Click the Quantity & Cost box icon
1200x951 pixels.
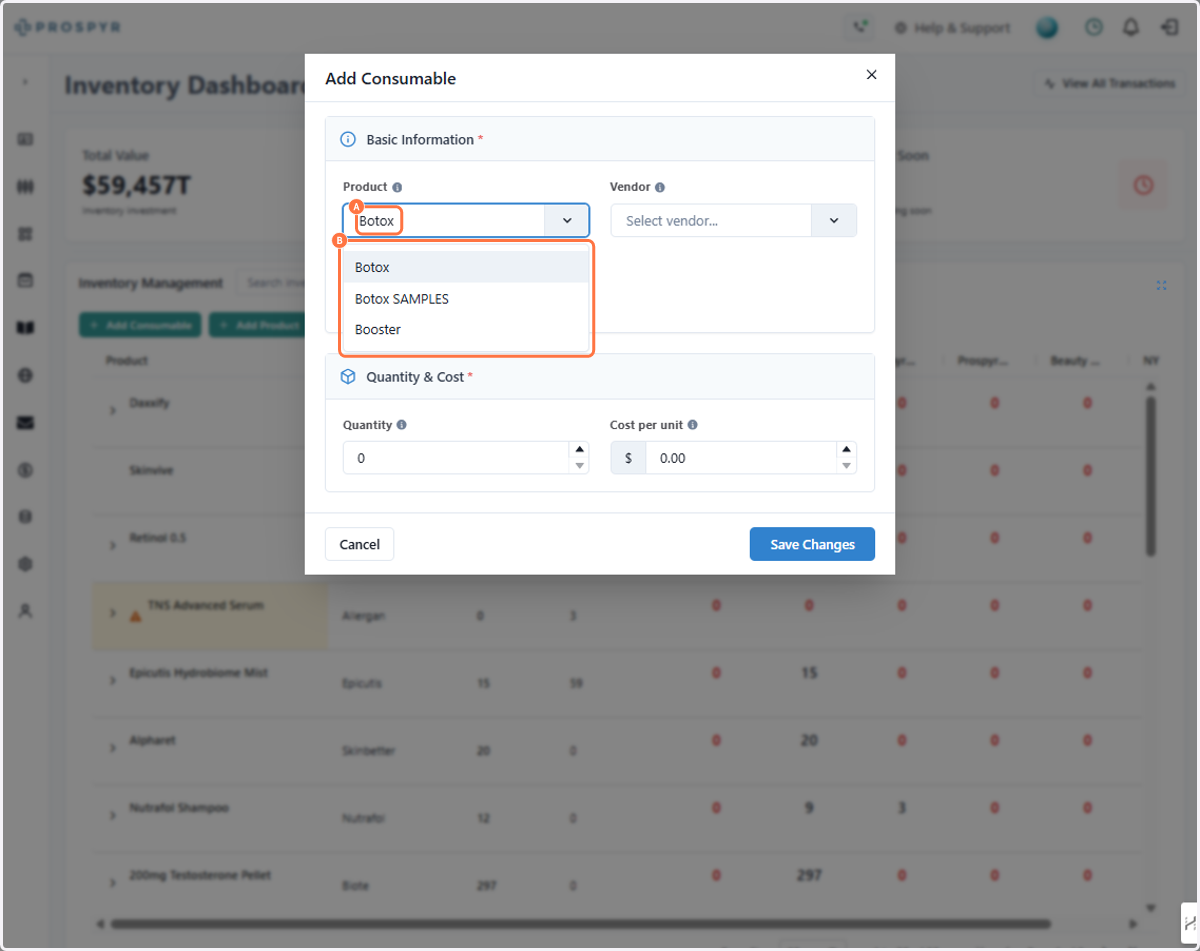[x=348, y=377]
